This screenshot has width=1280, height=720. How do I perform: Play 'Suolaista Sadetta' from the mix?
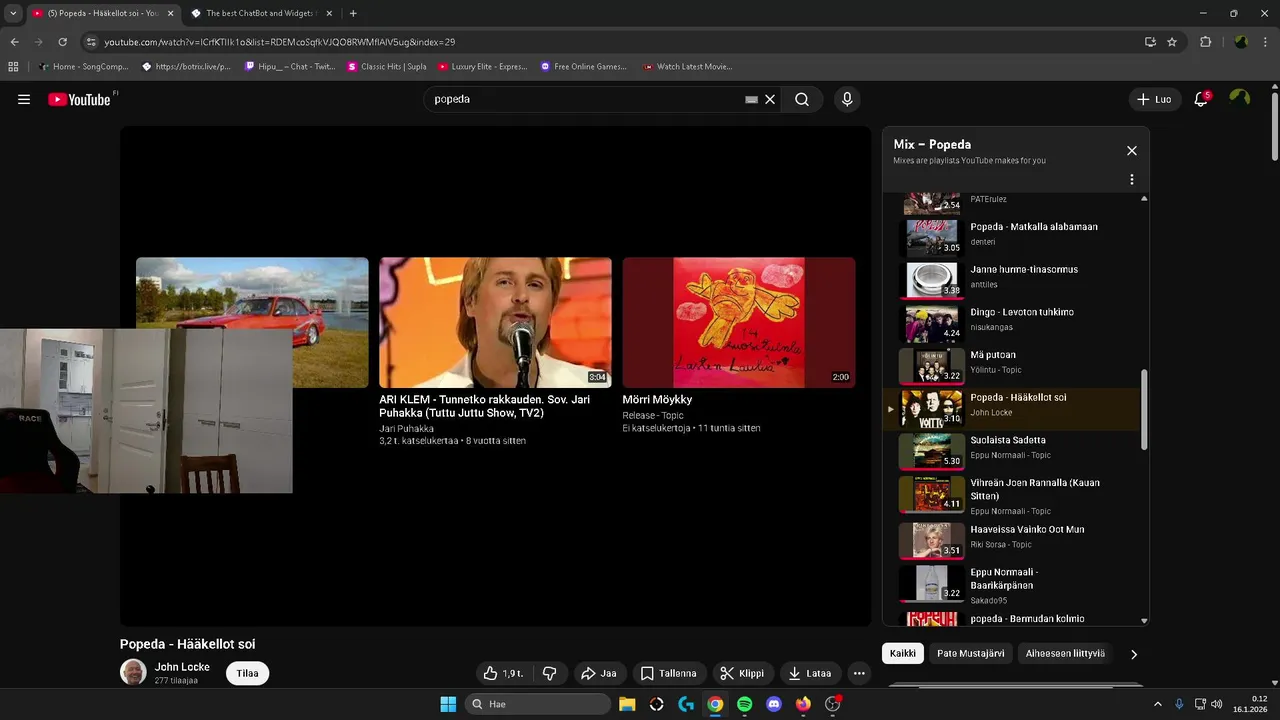pyautogui.click(x=1014, y=451)
